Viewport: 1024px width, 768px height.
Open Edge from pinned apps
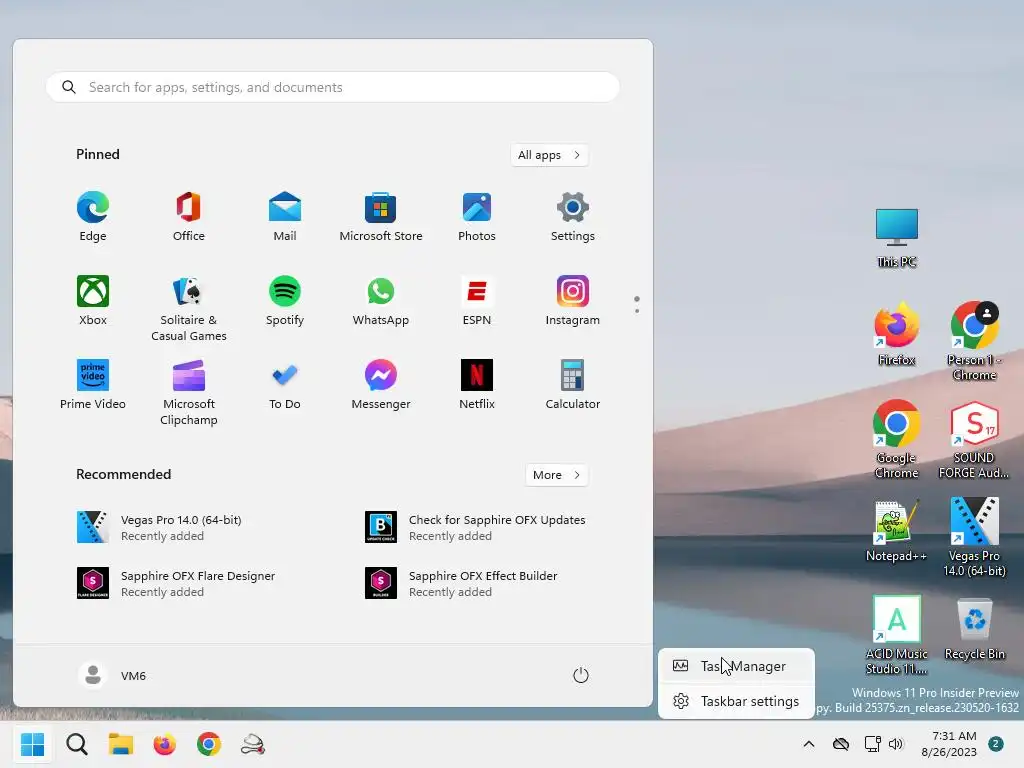[x=93, y=216]
